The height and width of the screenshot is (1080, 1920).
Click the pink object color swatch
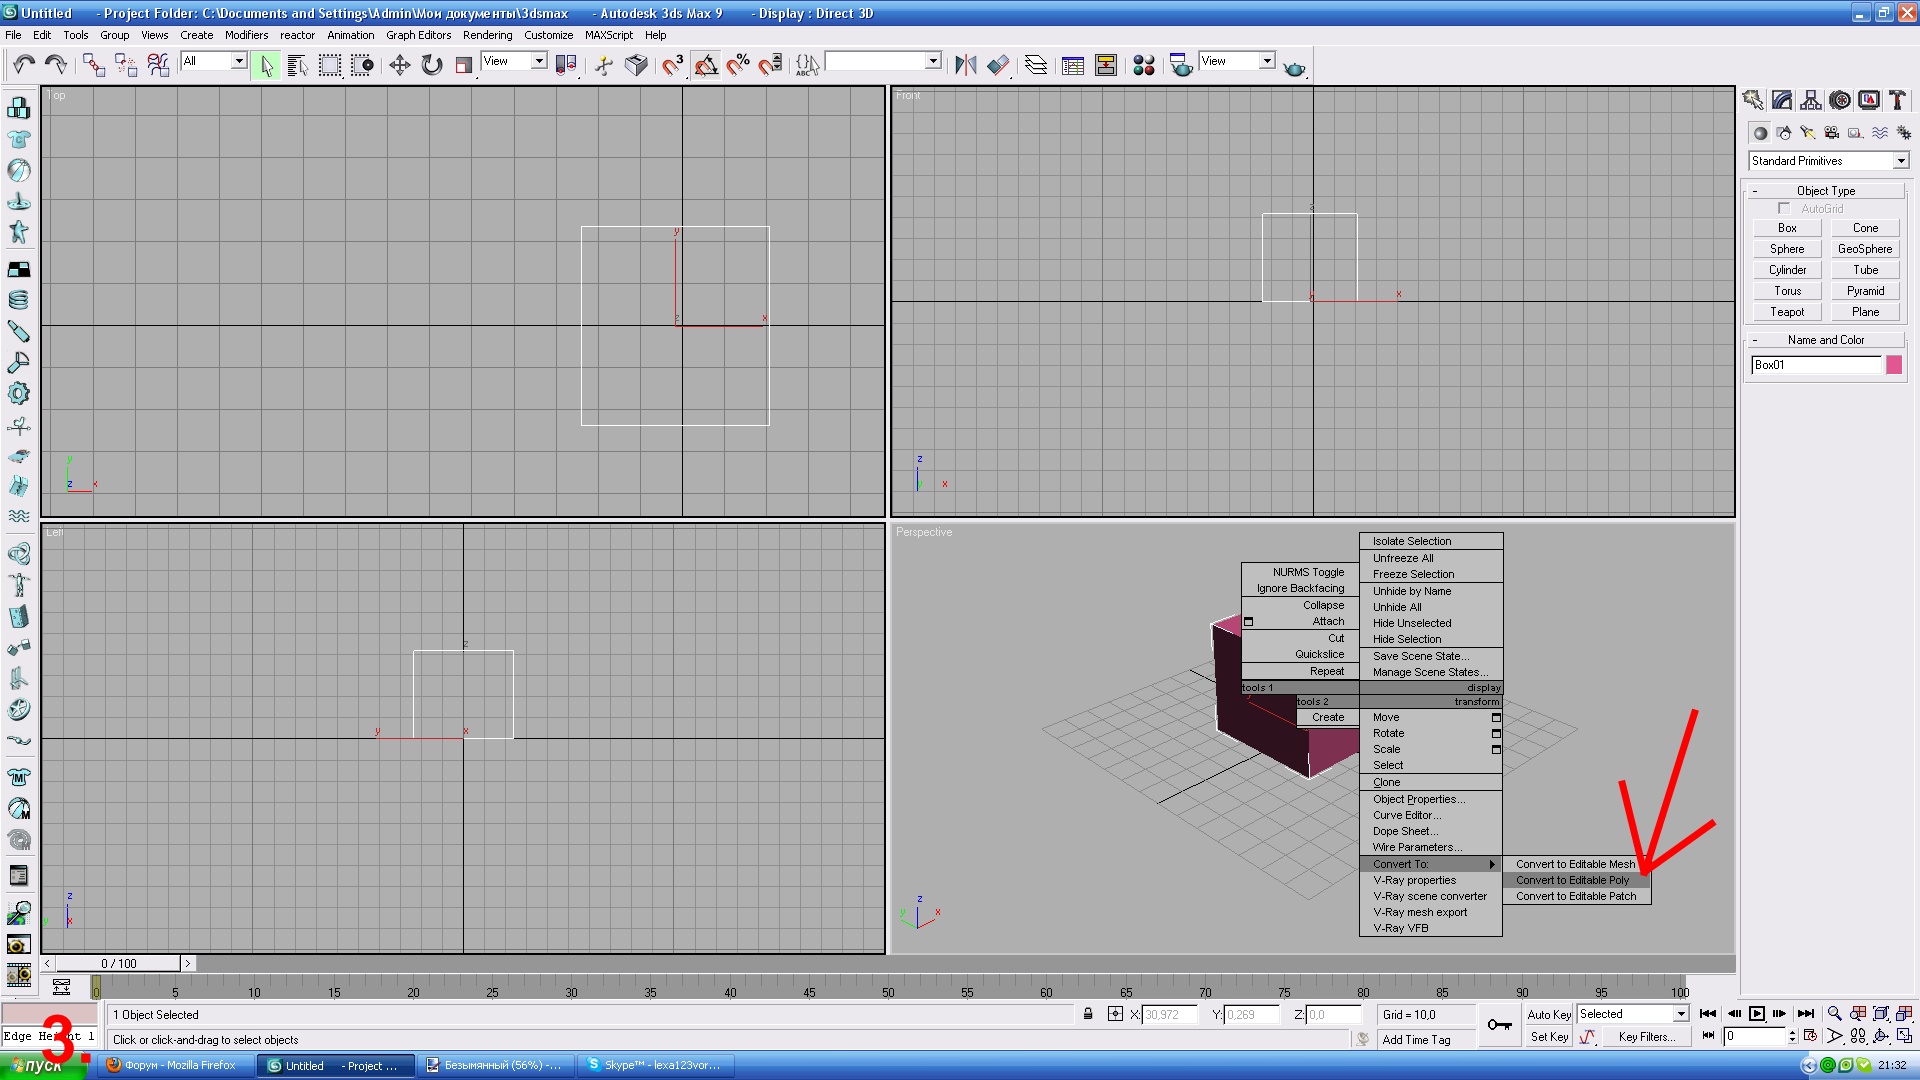(x=1894, y=365)
